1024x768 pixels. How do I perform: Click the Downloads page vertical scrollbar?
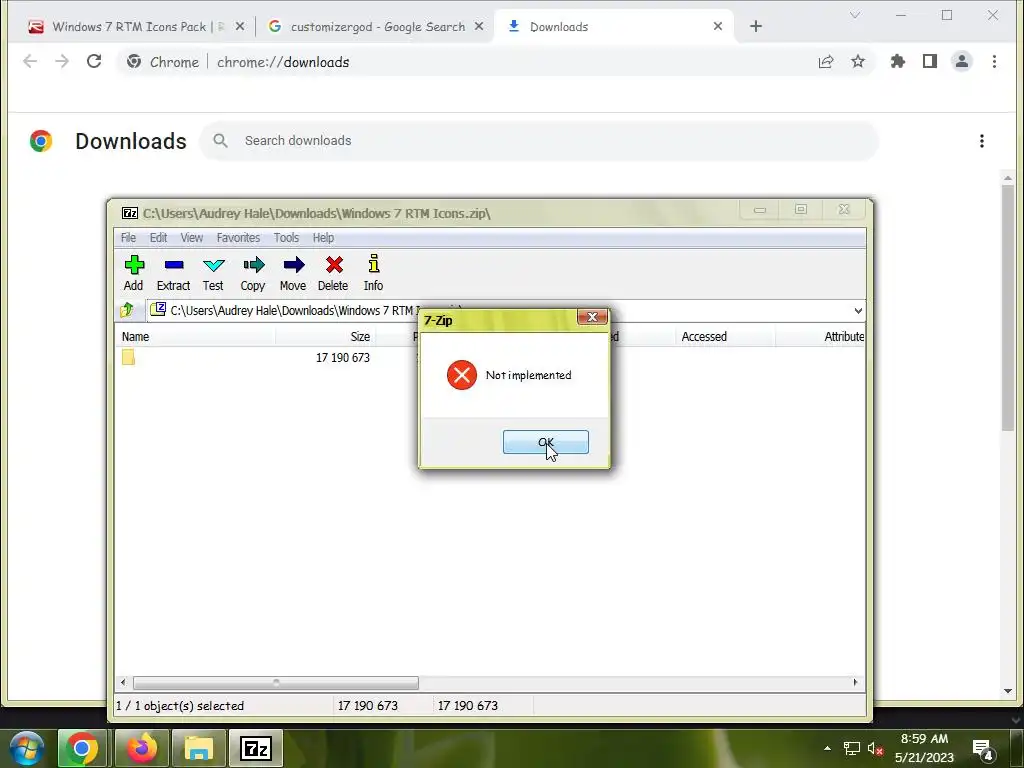1008,308
